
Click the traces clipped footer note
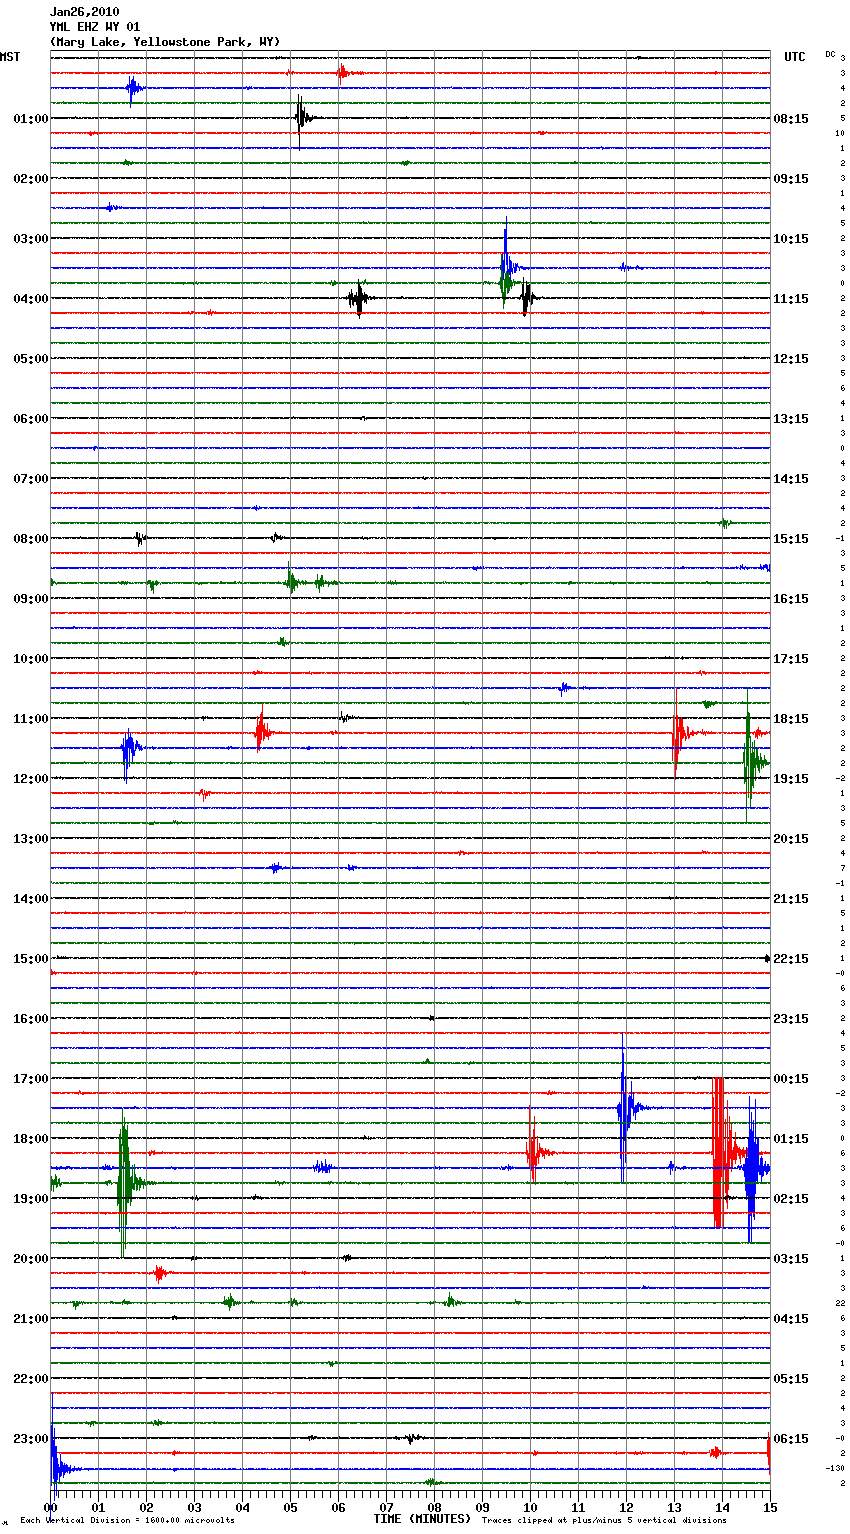[604, 1521]
